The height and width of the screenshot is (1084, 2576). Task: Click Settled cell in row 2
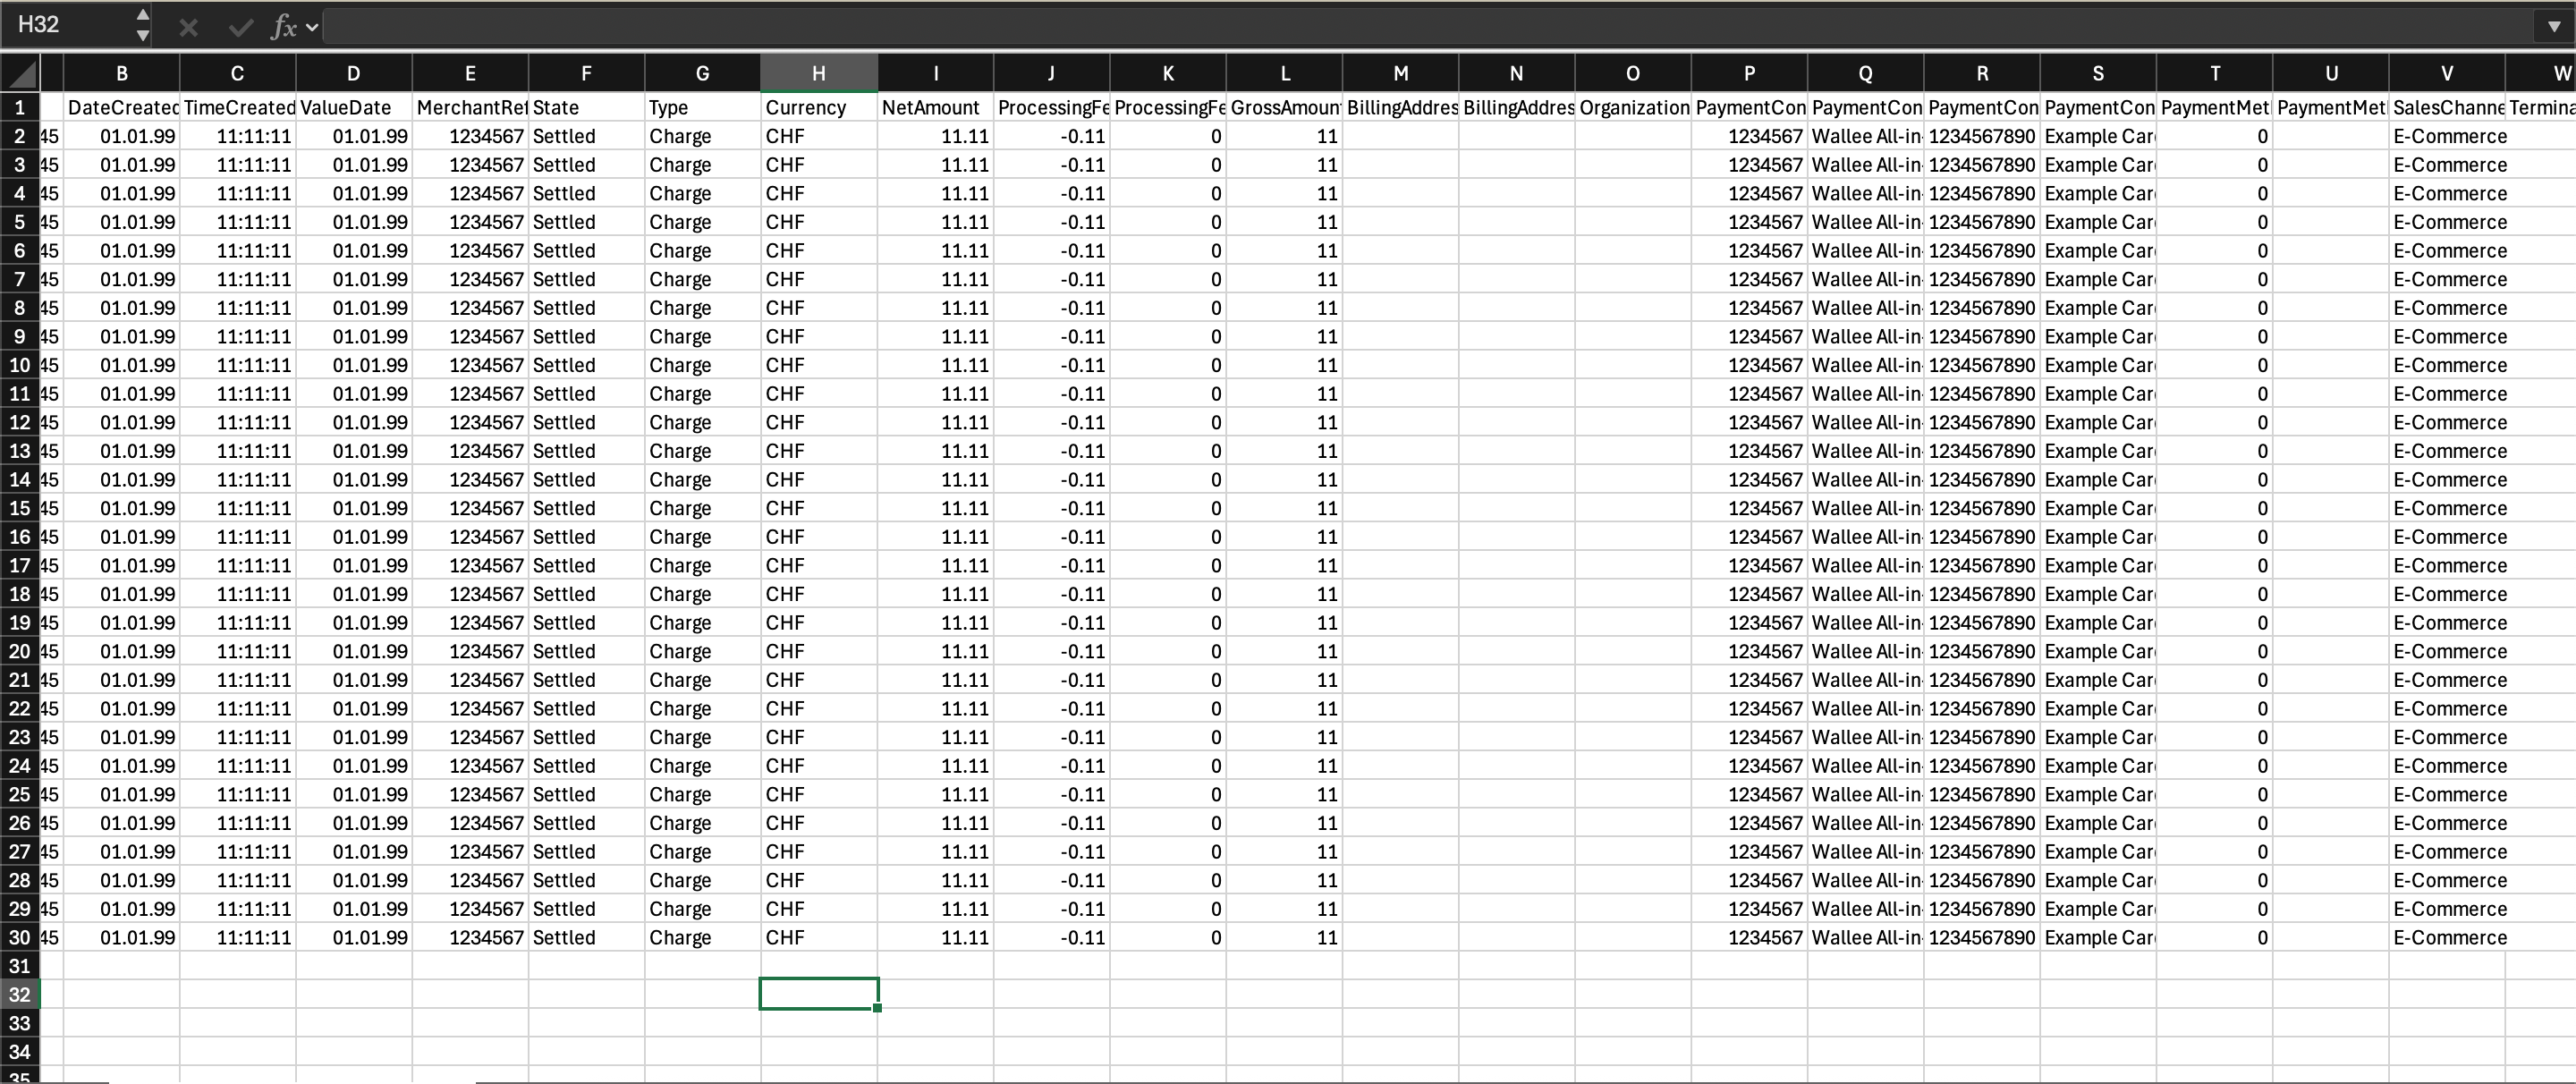(586, 136)
